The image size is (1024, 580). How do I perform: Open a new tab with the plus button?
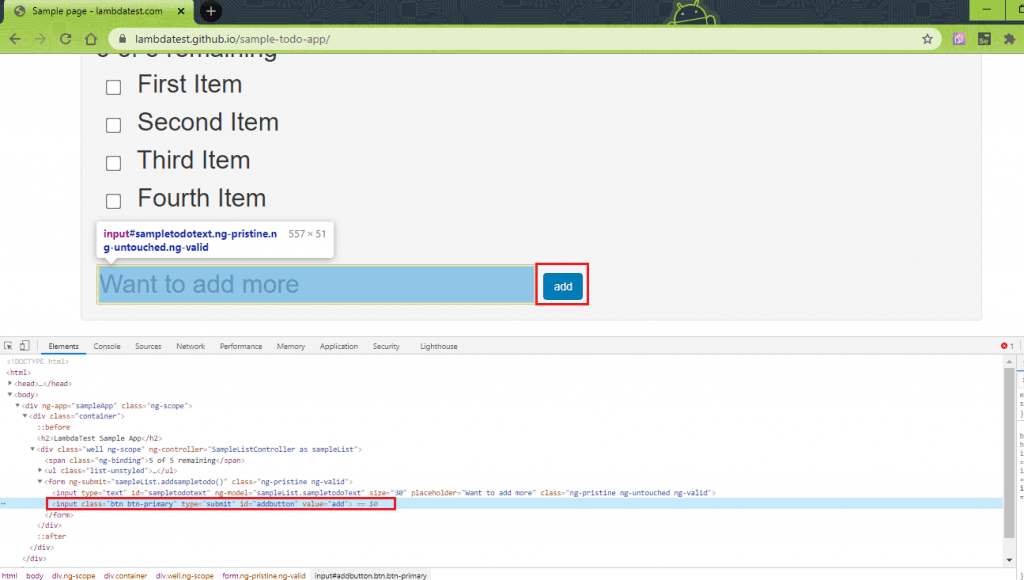coord(210,11)
